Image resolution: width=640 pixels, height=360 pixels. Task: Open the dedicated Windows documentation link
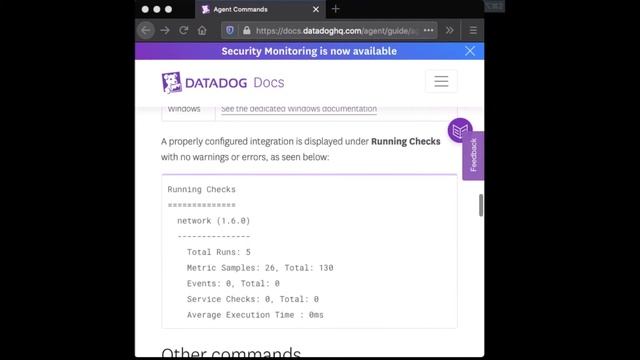299,109
